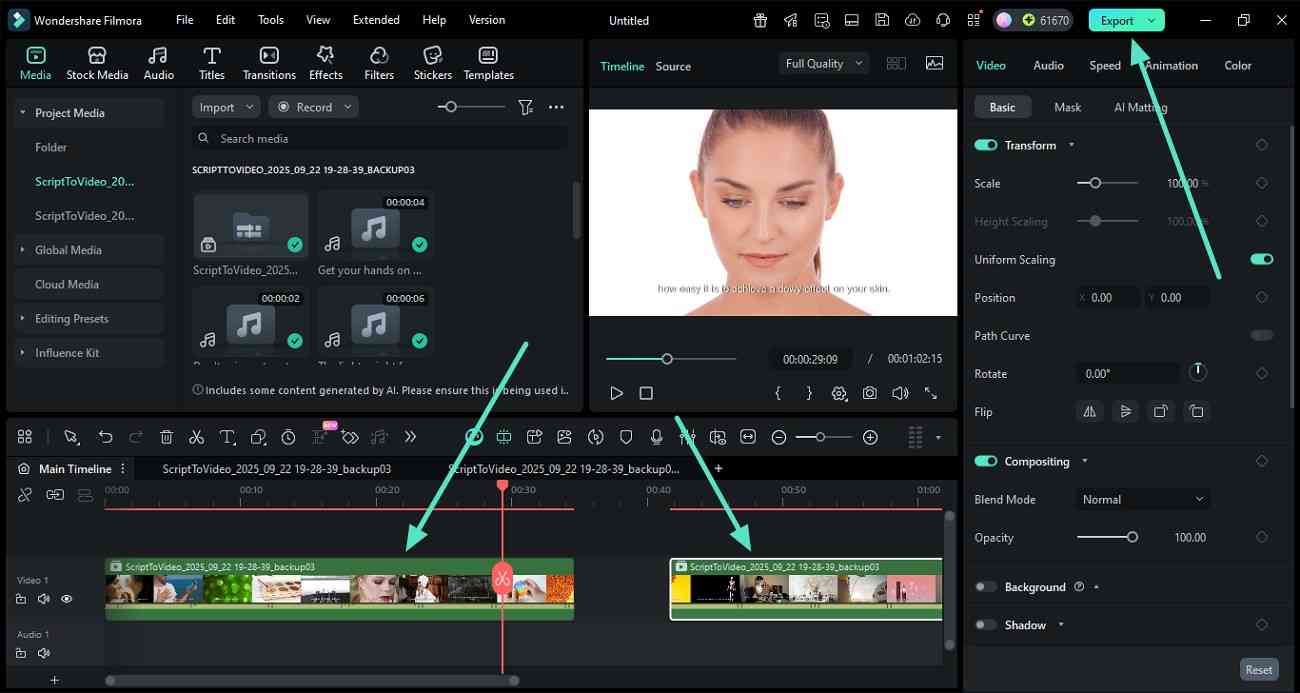This screenshot has width=1300, height=693.
Task: Open the Tools menu
Action: point(268,19)
